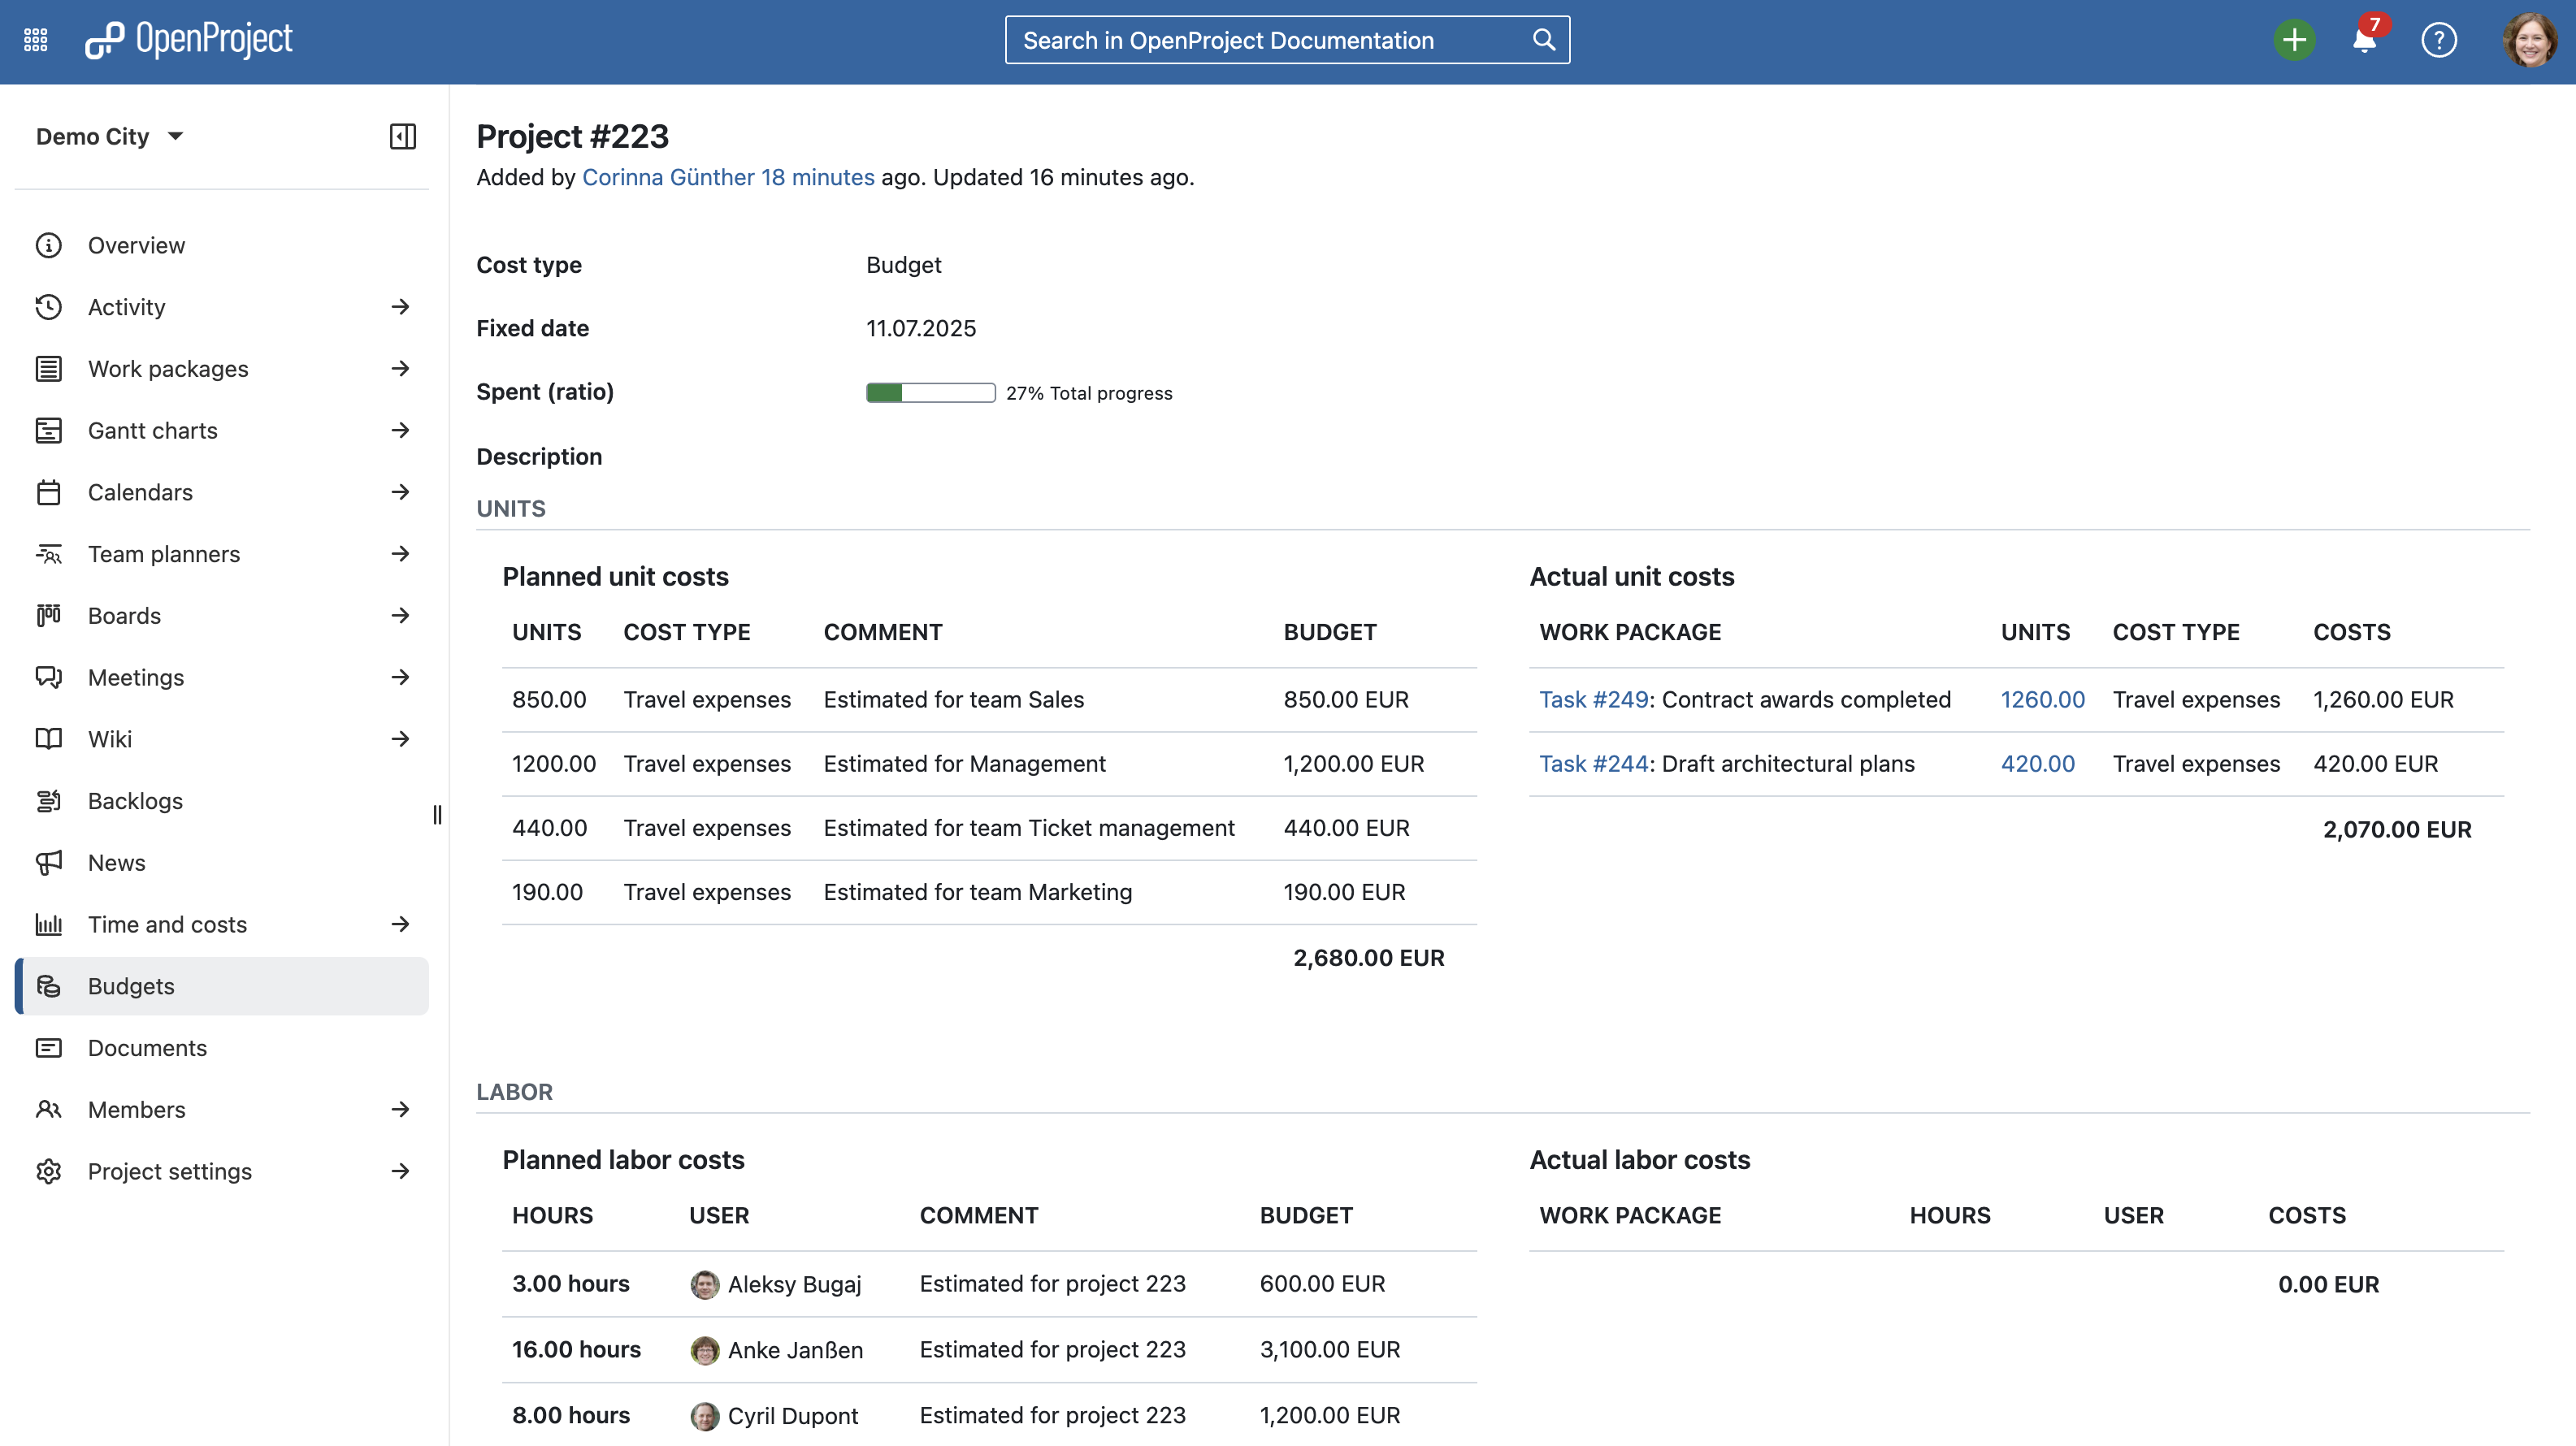Screen dimensions: 2576x1446
Task: Open the notifications bell icon
Action: pos(2364,41)
